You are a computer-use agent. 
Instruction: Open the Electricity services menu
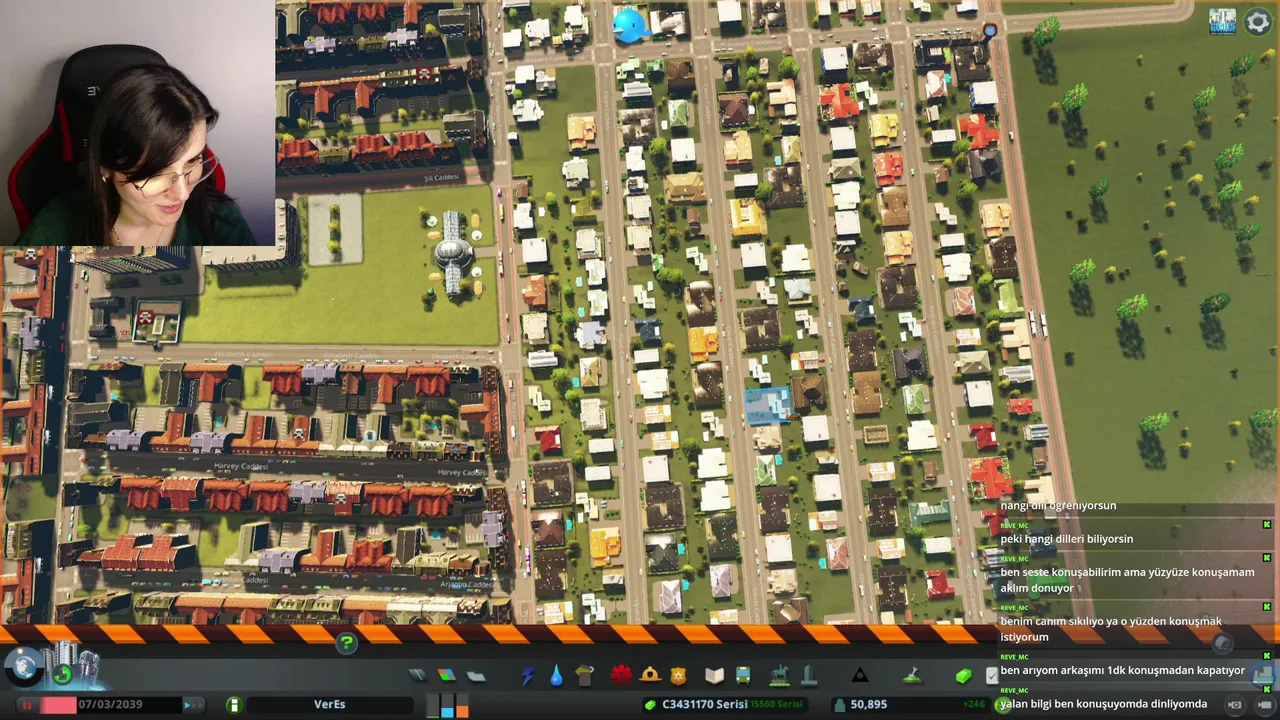(528, 676)
